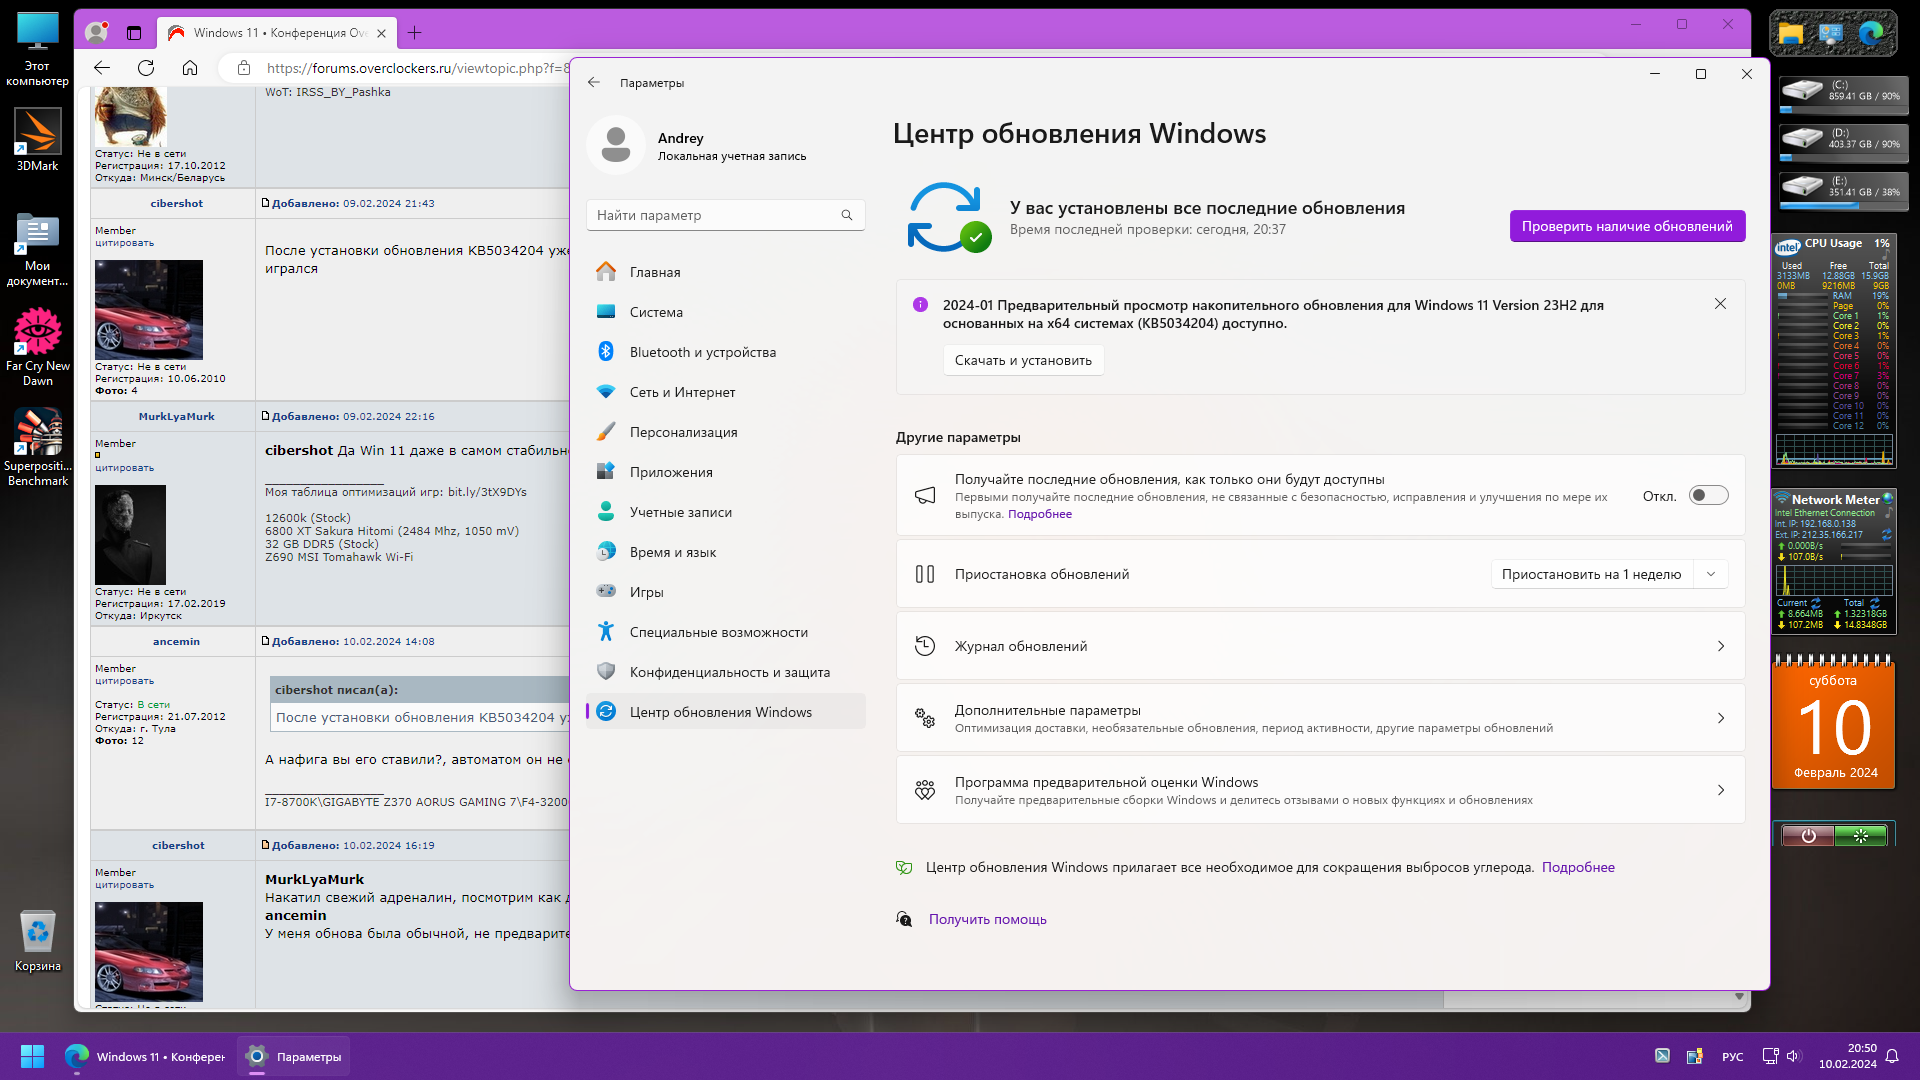Click Check for updates button
This screenshot has width=1920, height=1080.
tap(1626, 226)
